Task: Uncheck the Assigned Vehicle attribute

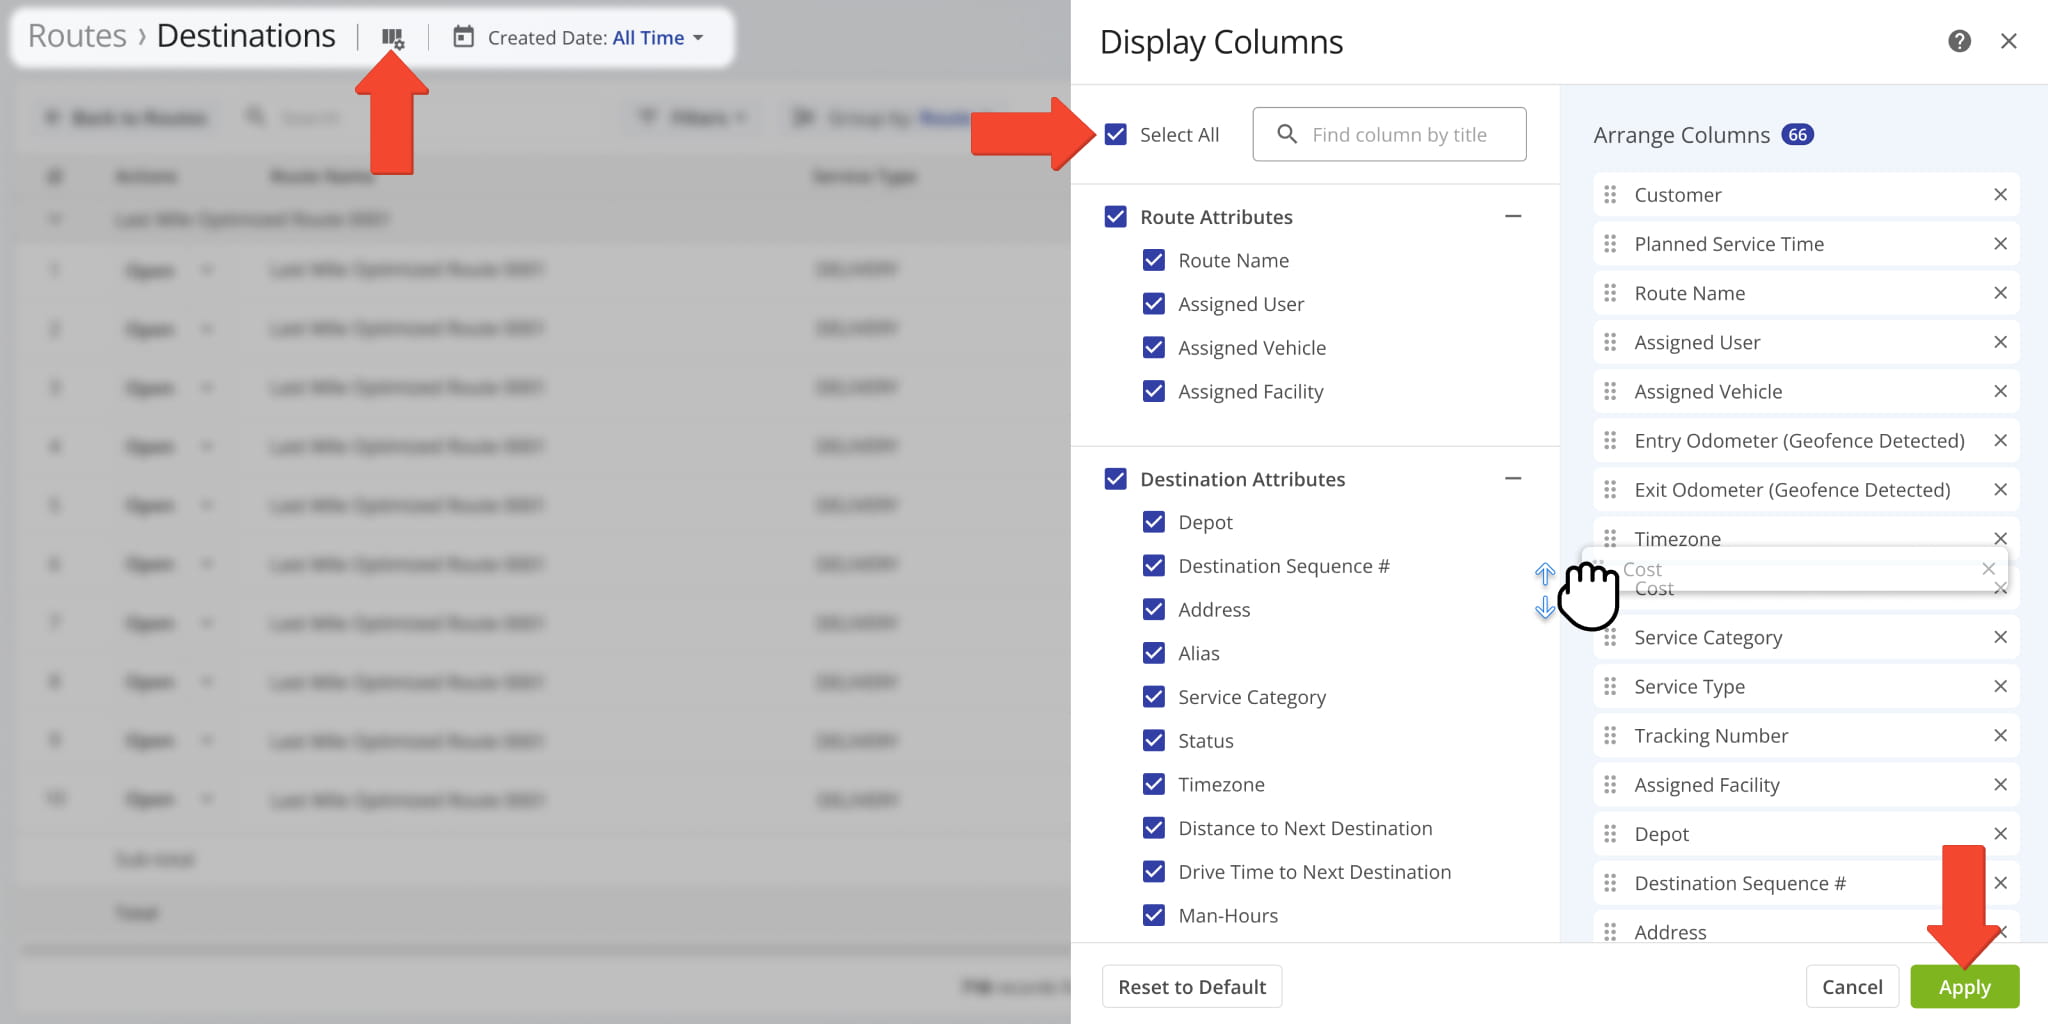Action: click(x=1153, y=347)
